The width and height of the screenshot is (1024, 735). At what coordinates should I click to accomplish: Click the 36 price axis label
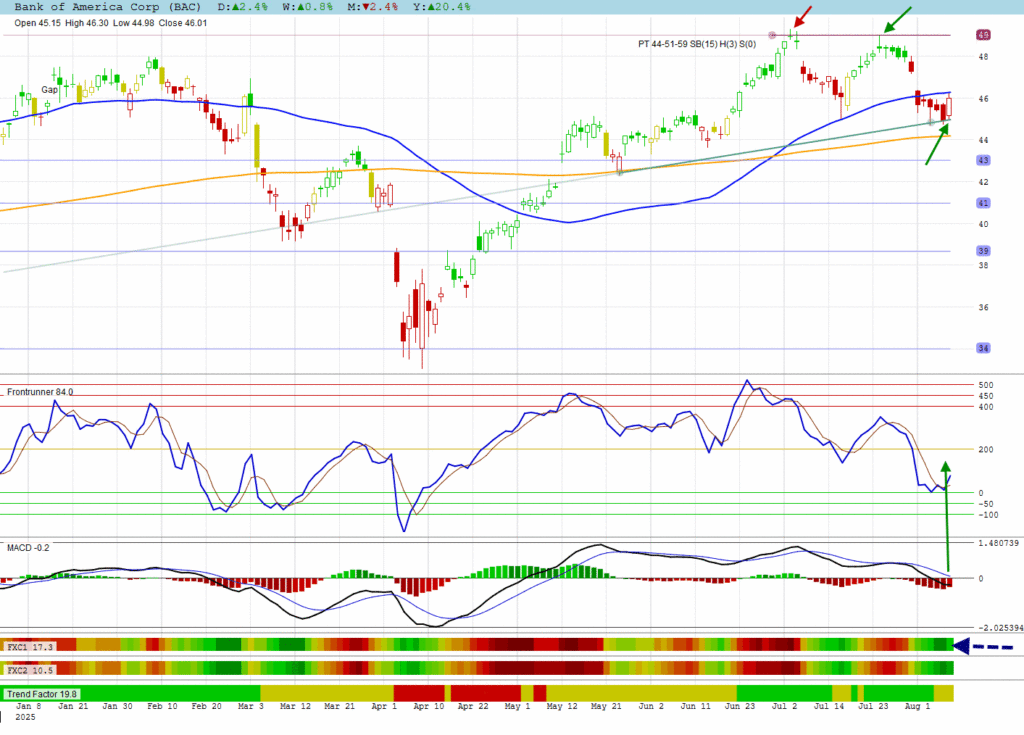click(x=984, y=307)
